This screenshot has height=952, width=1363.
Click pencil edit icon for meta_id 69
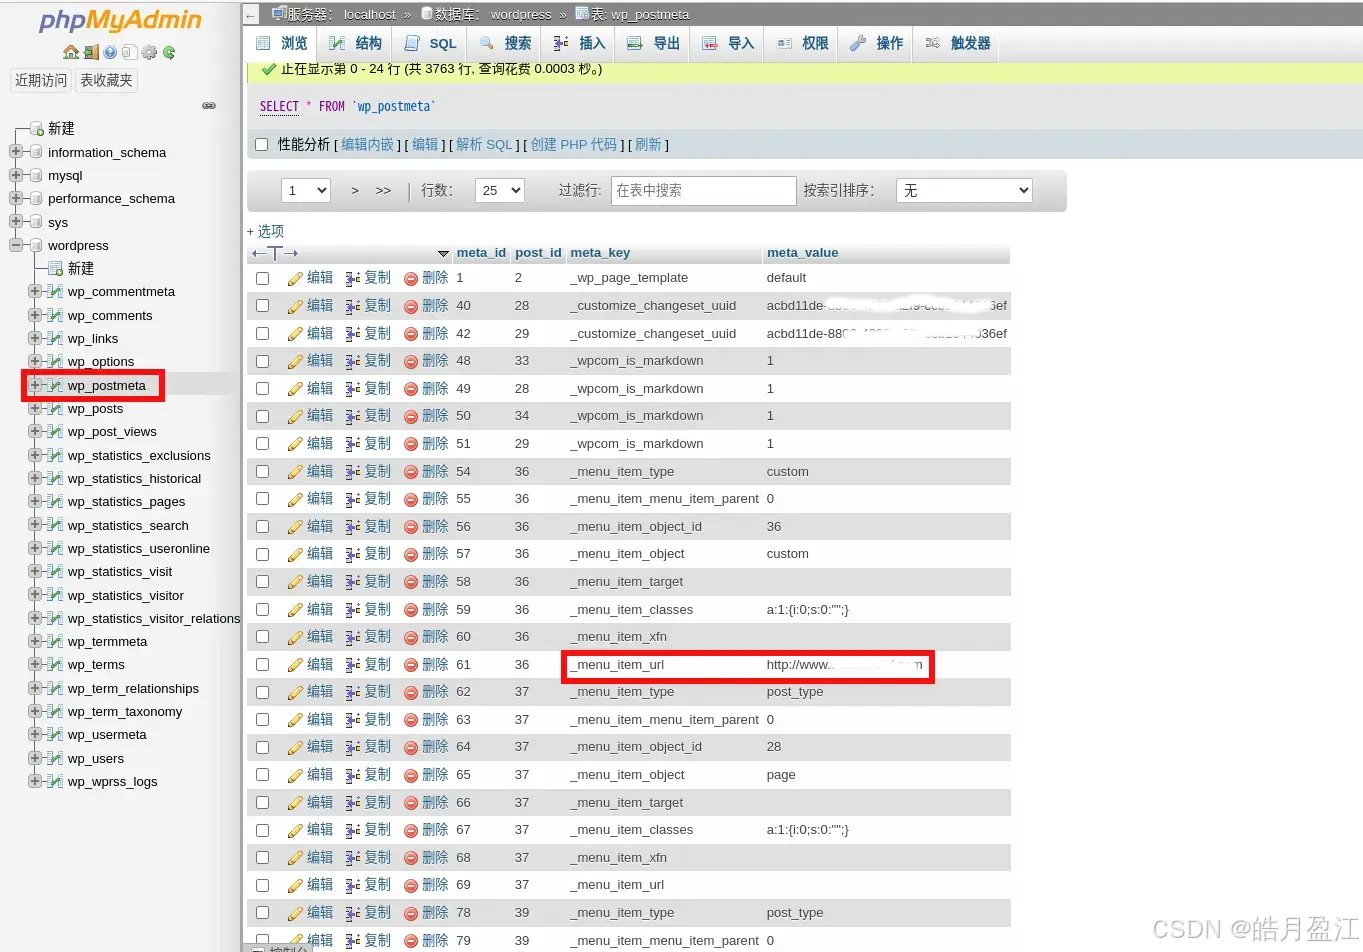click(x=295, y=886)
